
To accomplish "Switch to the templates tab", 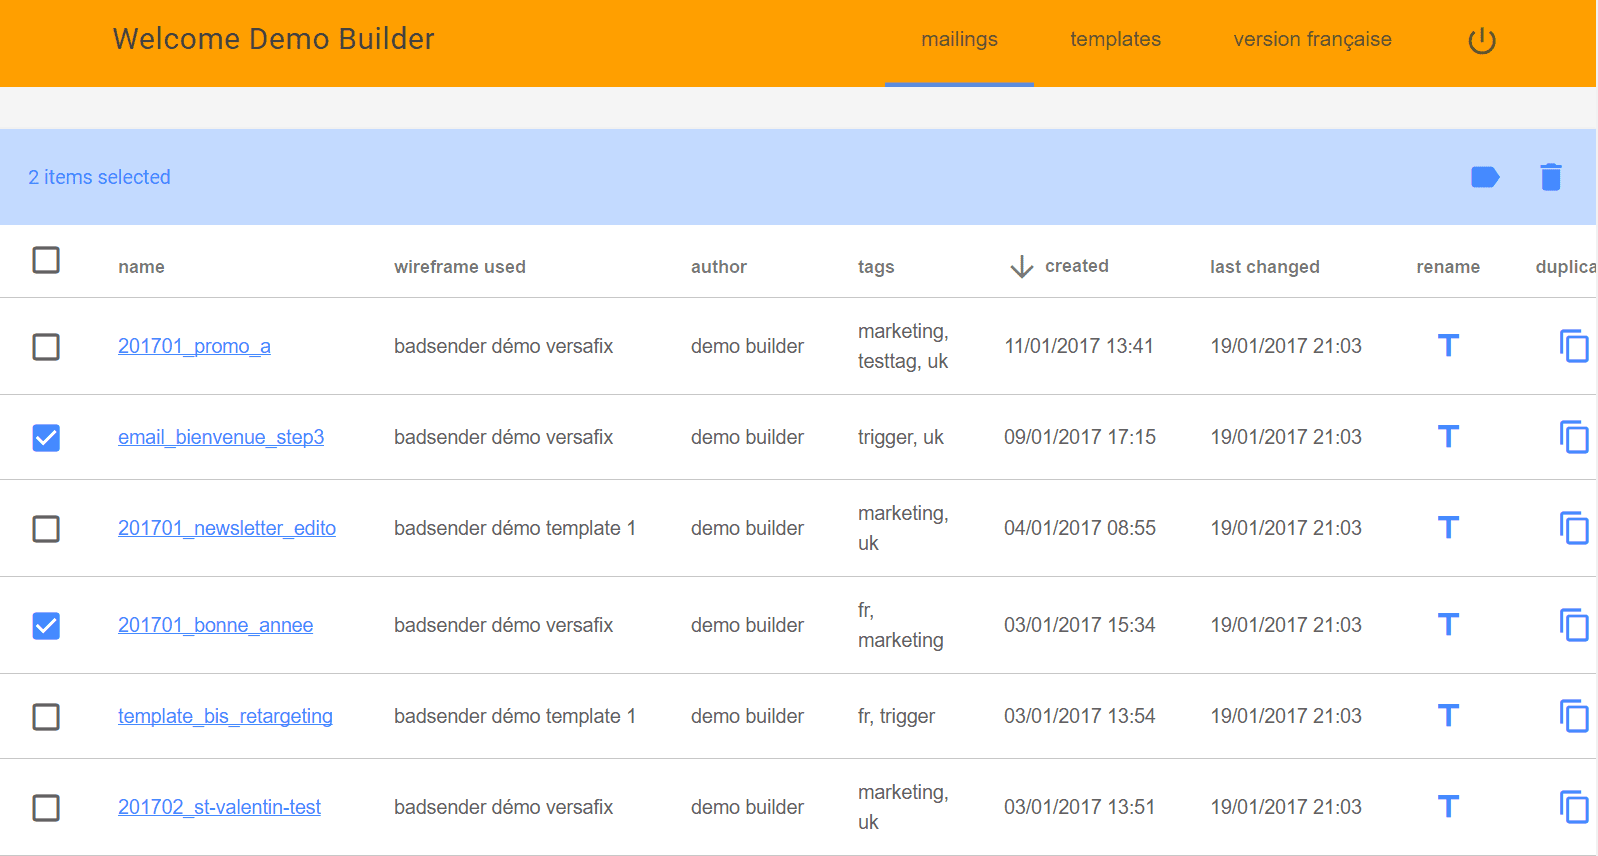I will click(1115, 40).
